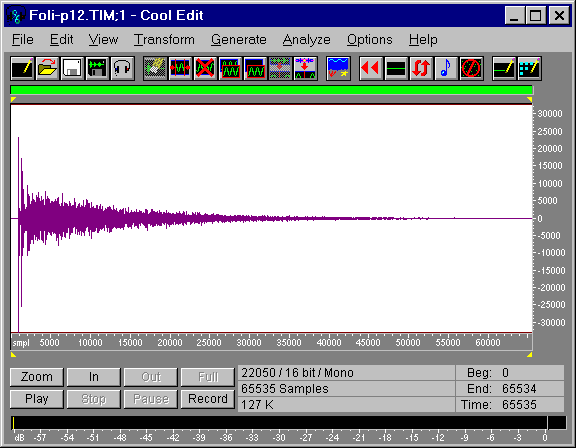Start playback with the Play button
Image resolution: width=576 pixels, height=448 pixels.
click(37, 399)
